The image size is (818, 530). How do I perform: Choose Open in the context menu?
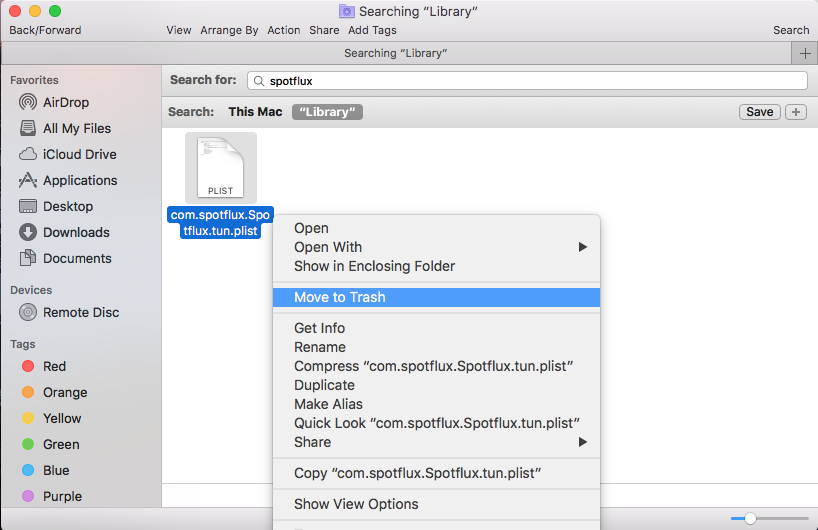(436, 228)
